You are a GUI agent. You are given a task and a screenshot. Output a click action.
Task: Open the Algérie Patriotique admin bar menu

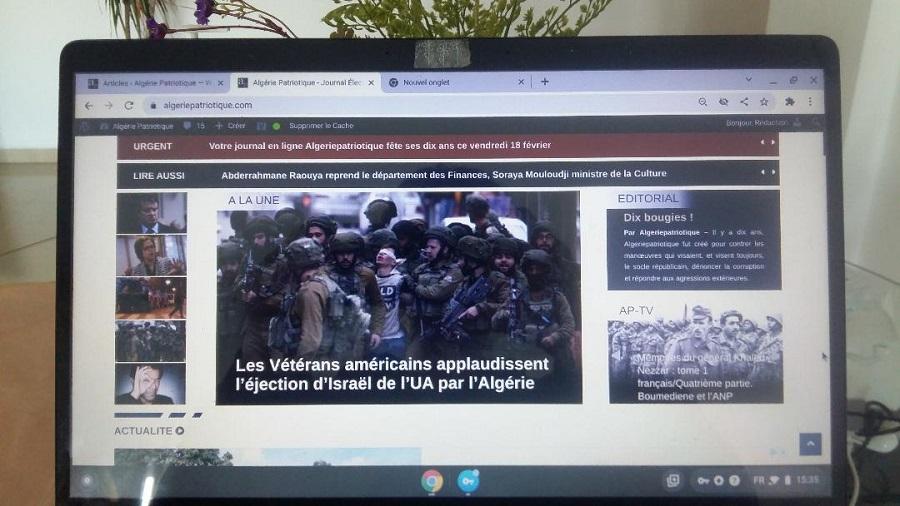coord(137,126)
